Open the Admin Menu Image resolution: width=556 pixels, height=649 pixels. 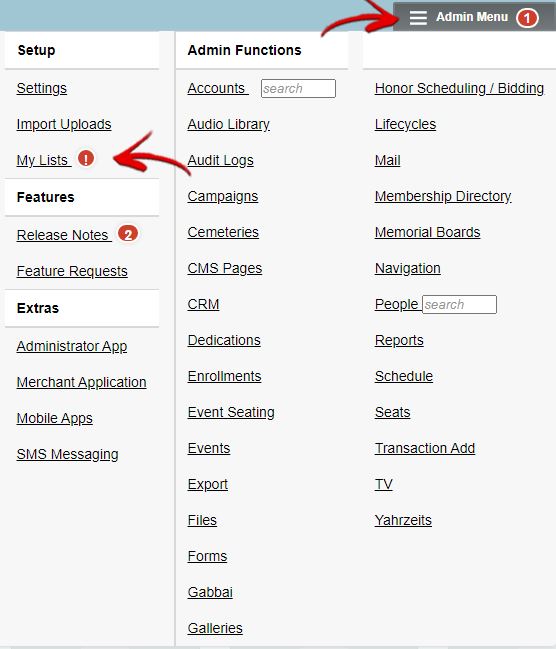pos(474,17)
